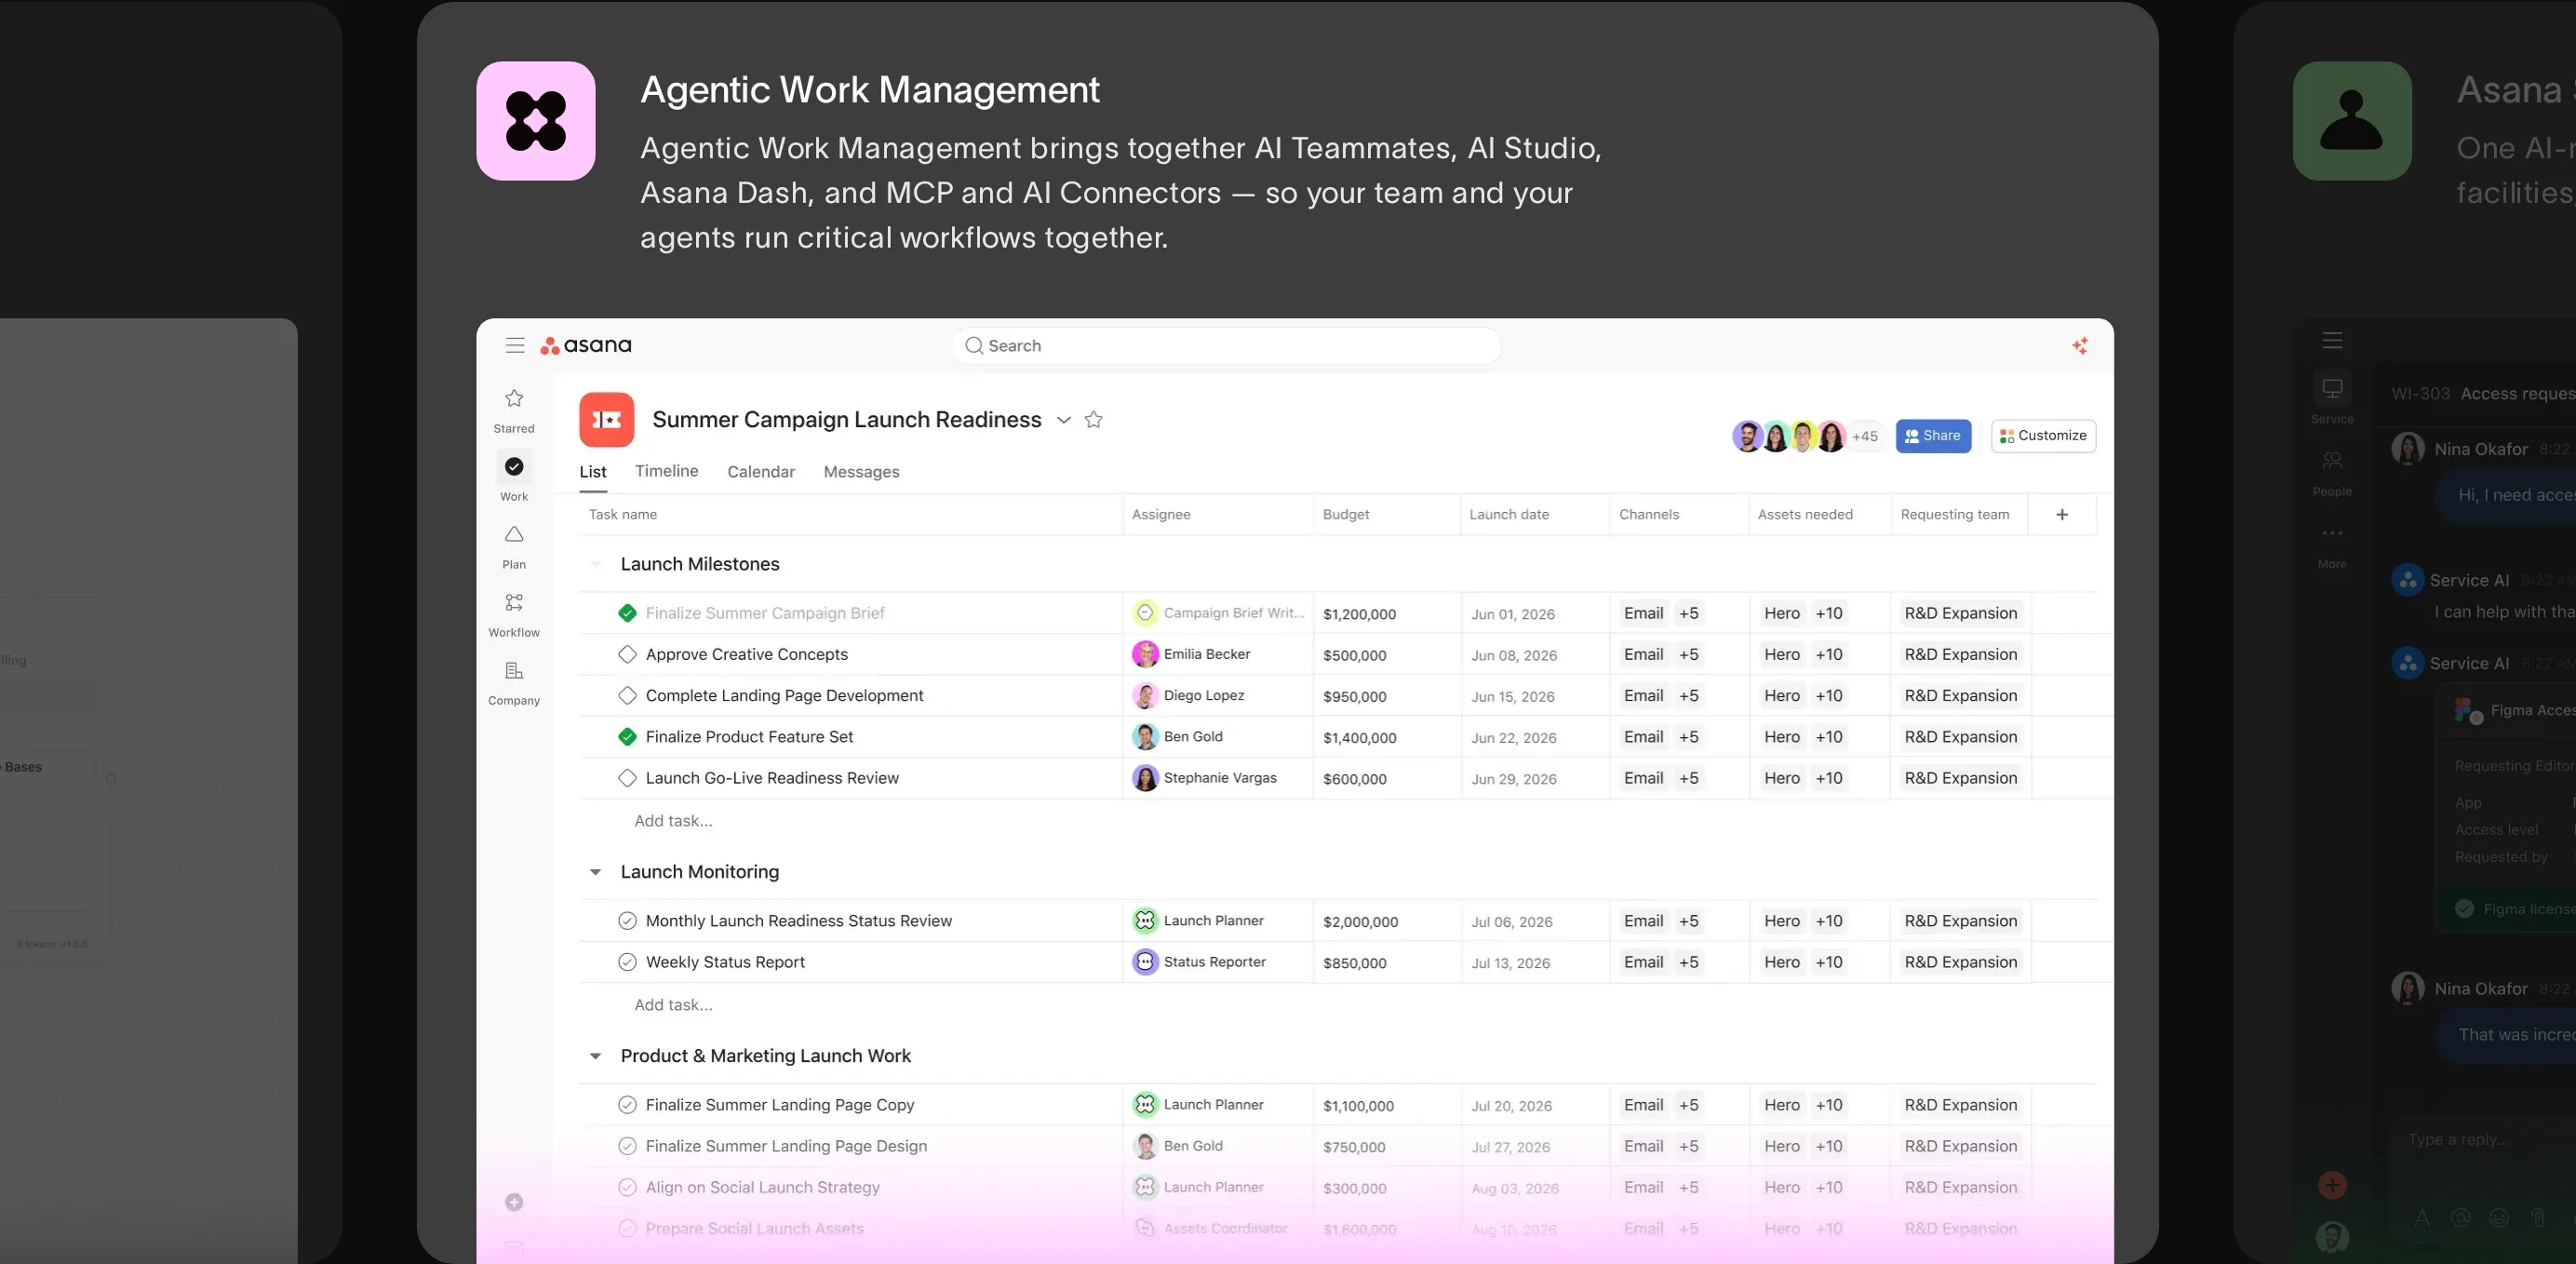Click Diego Lopez's avatar
Viewport: 2576px width, 1264px height.
point(1145,695)
